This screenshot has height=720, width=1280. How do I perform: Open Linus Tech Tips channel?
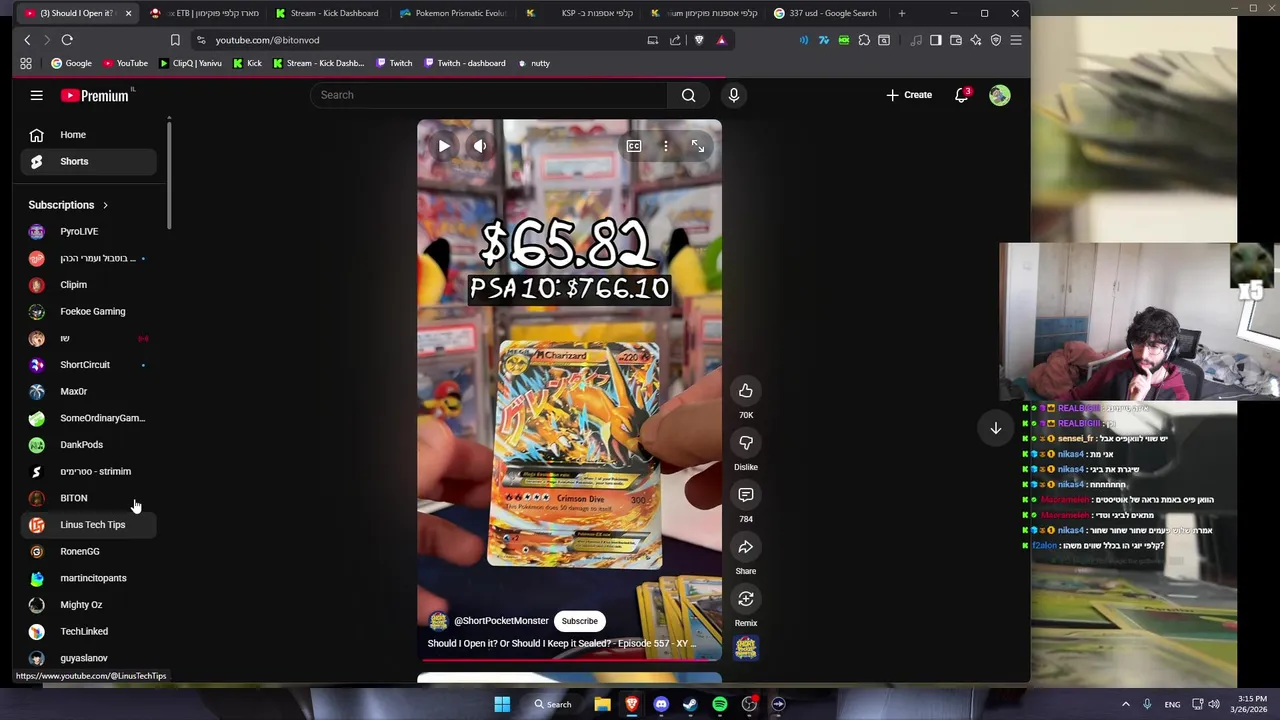click(x=87, y=525)
